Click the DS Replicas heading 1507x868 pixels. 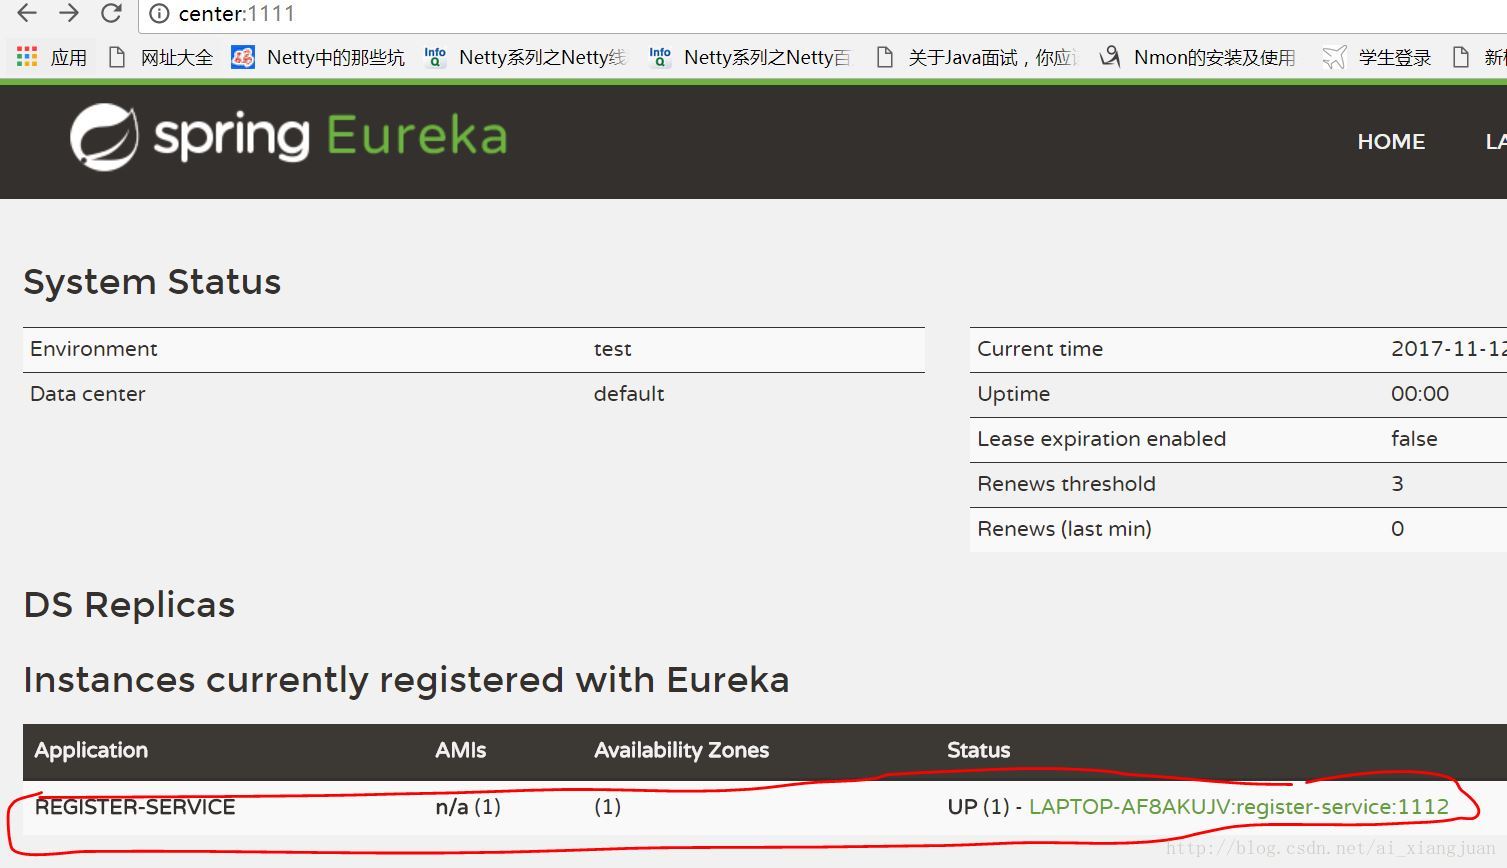click(129, 605)
